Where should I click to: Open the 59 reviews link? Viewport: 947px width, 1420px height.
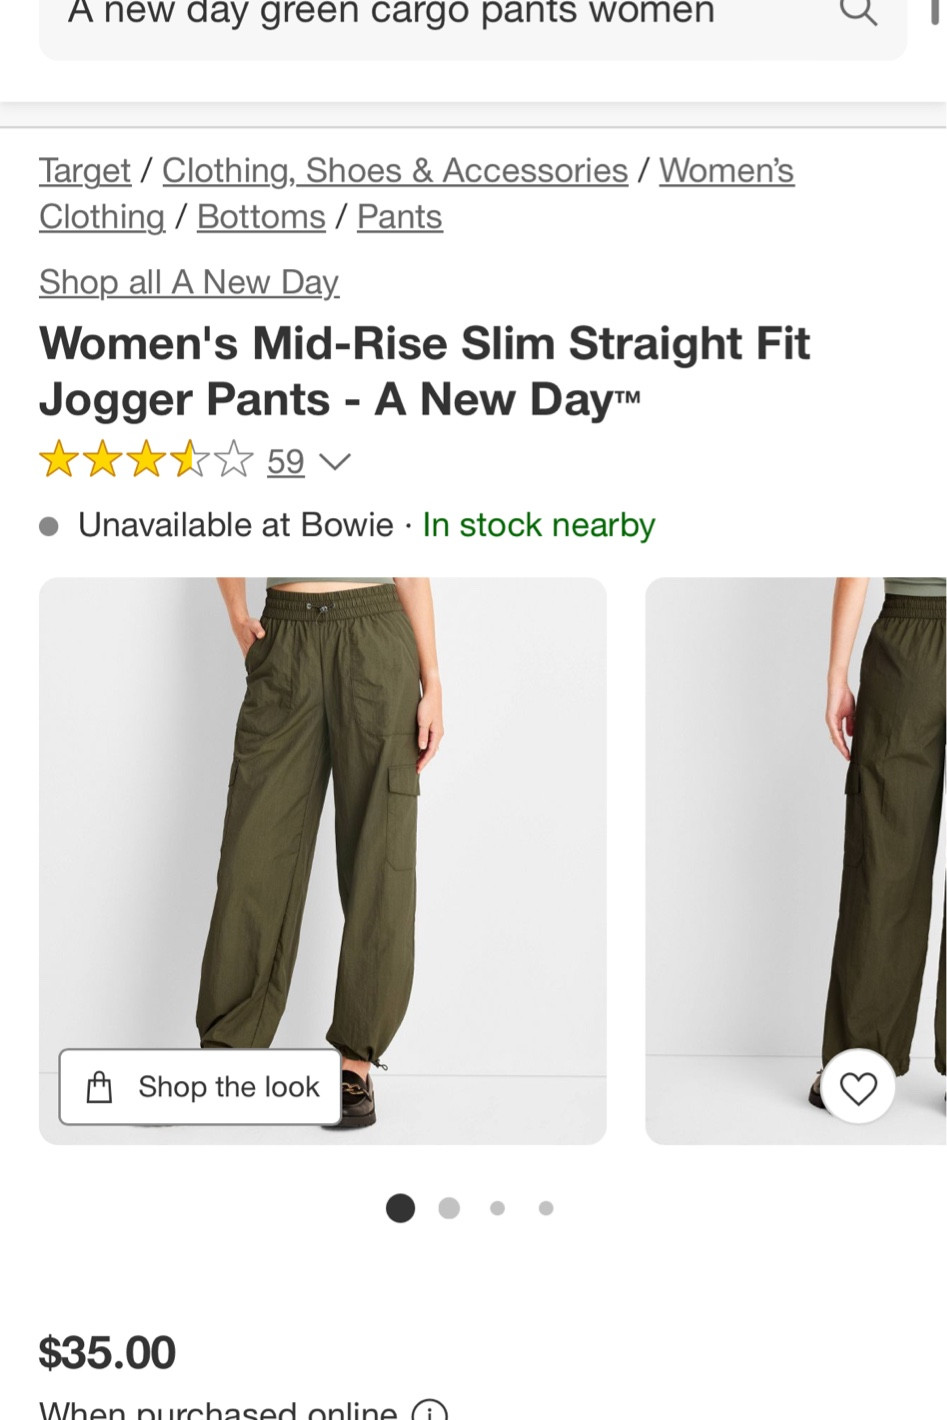285,462
